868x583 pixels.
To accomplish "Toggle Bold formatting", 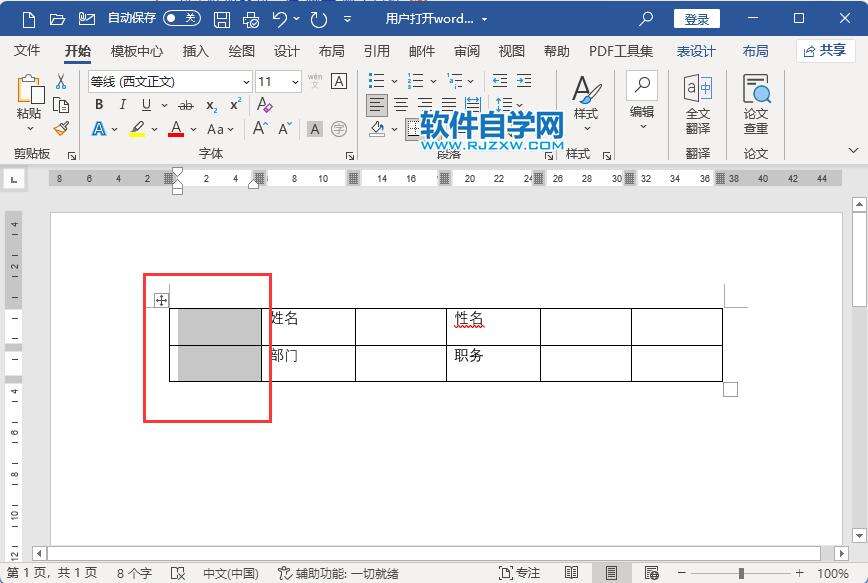I will (x=99, y=105).
